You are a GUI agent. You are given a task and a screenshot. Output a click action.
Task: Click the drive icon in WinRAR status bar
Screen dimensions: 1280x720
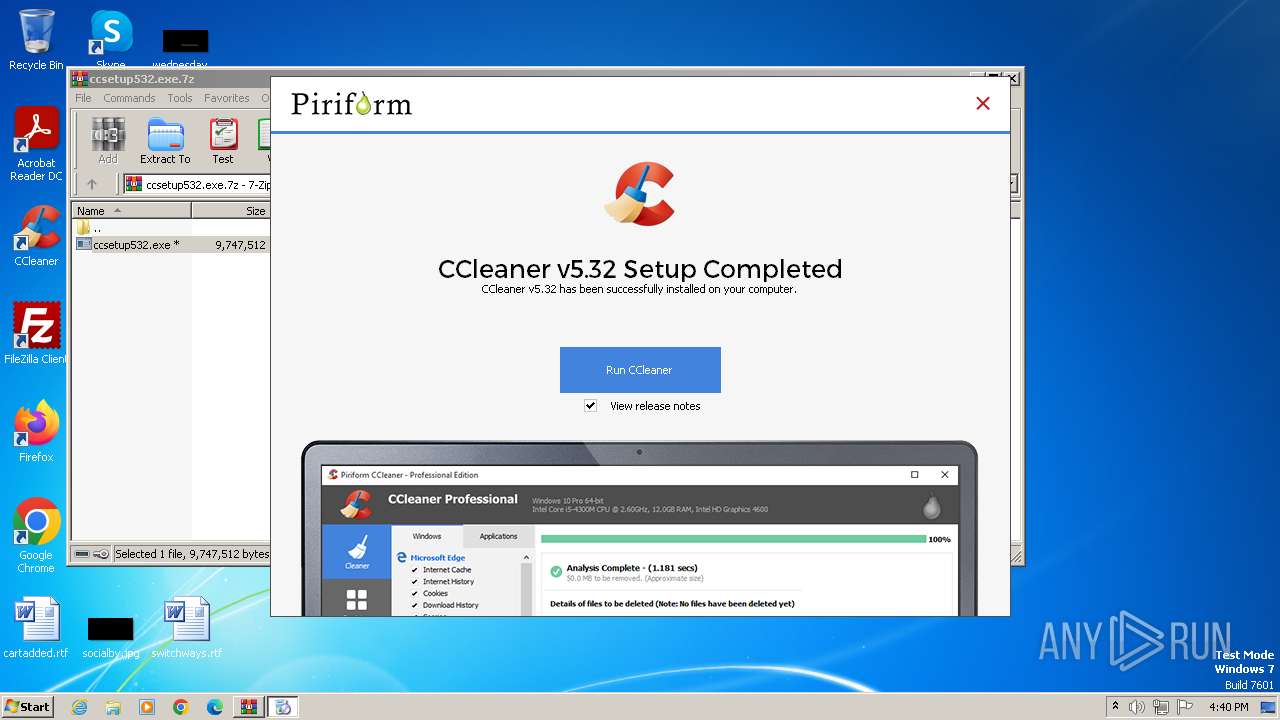(82, 554)
